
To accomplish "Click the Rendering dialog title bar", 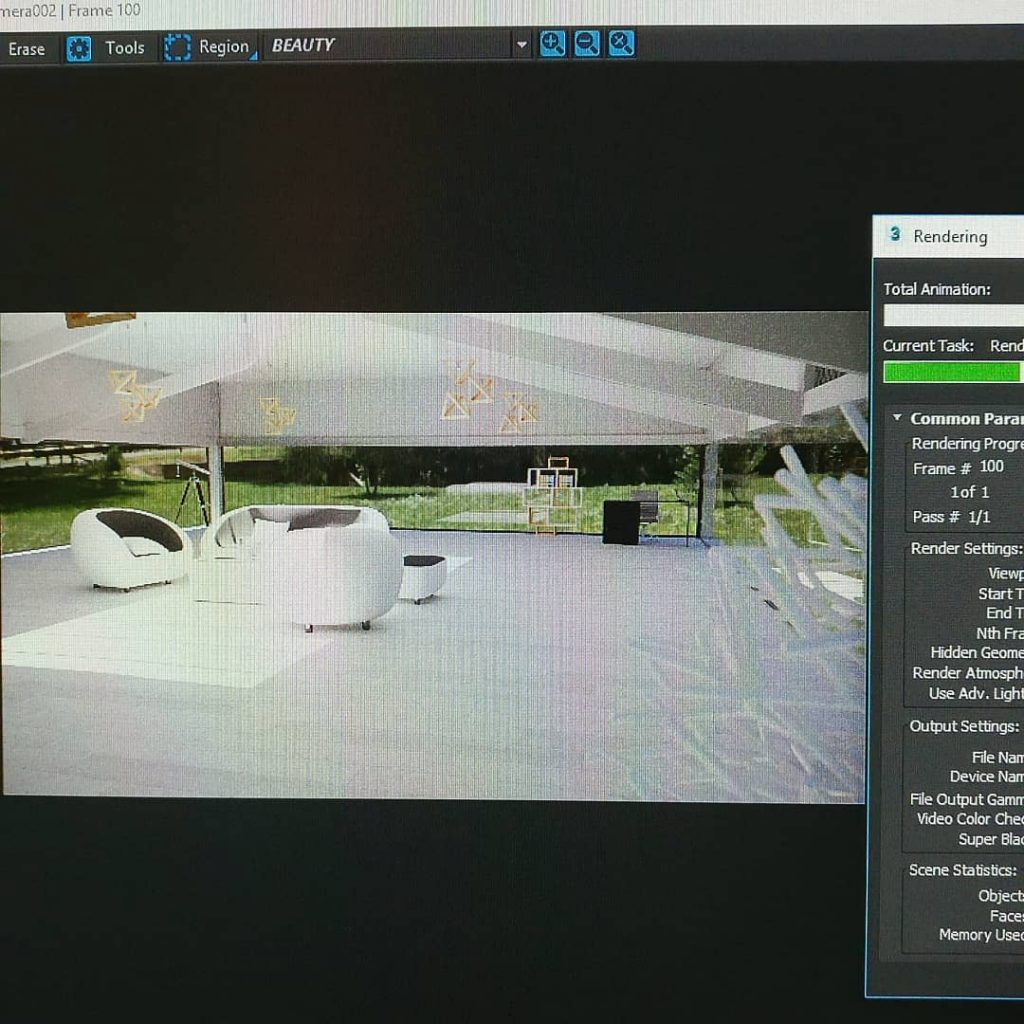I will click(948, 236).
